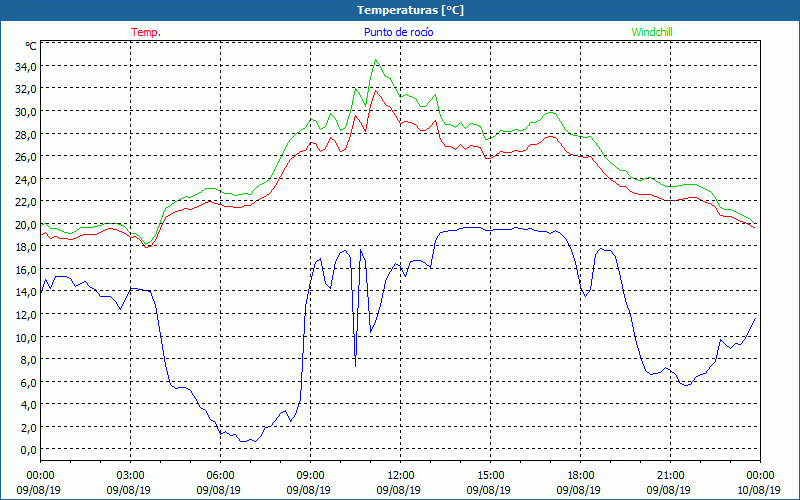Click the '°C' unit label on the axis
This screenshot has height=500, width=800.
point(31,46)
